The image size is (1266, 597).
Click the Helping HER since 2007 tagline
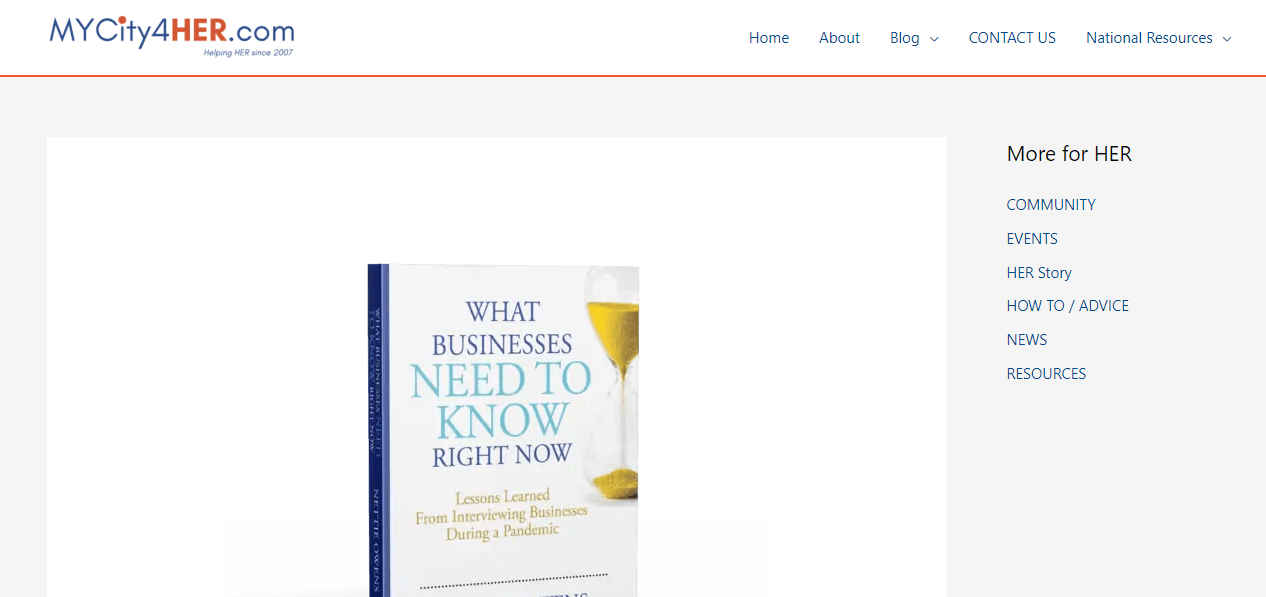(x=248, y=52)
